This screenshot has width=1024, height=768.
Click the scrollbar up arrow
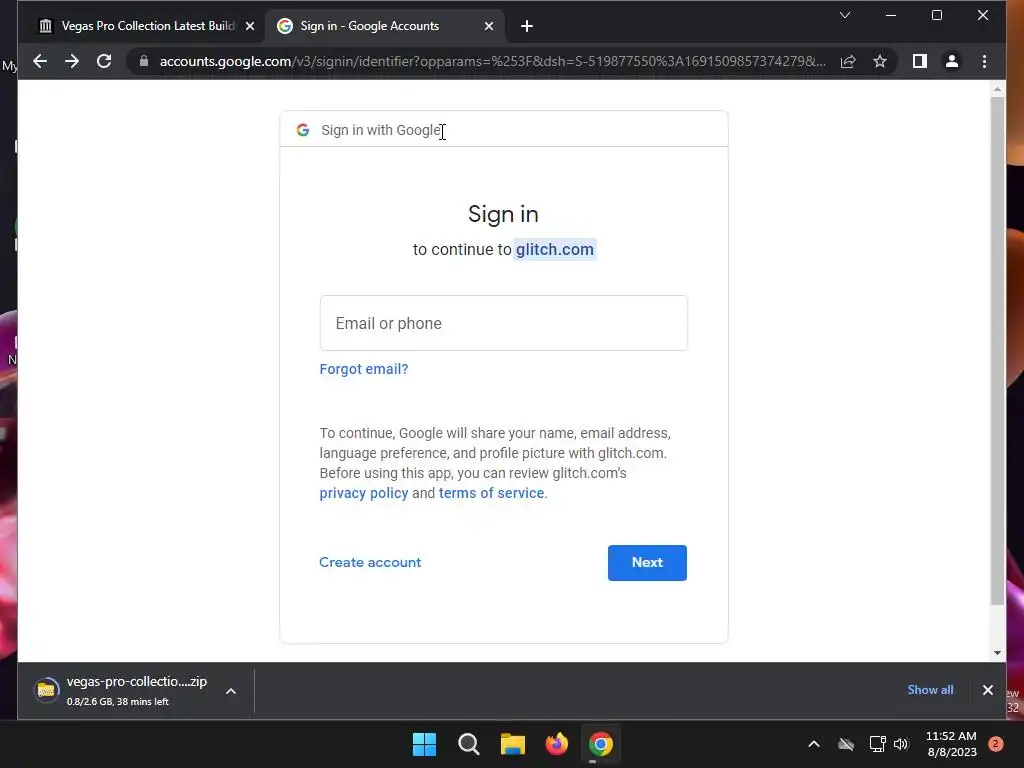point(997,89)
